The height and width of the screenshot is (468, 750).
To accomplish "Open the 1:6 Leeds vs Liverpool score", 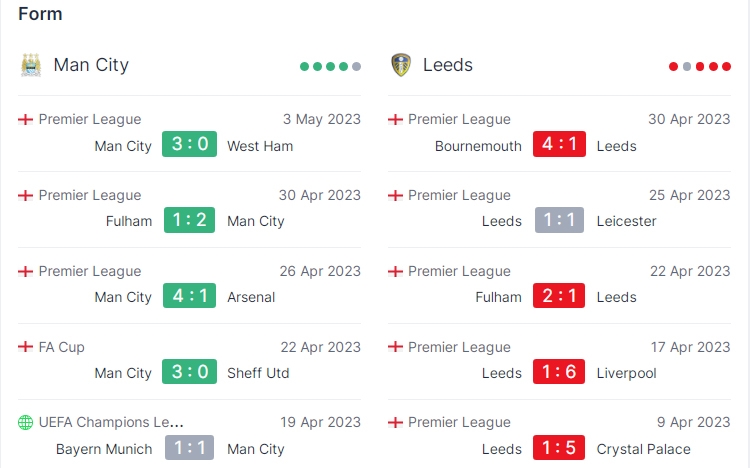I will click(559, 372).
